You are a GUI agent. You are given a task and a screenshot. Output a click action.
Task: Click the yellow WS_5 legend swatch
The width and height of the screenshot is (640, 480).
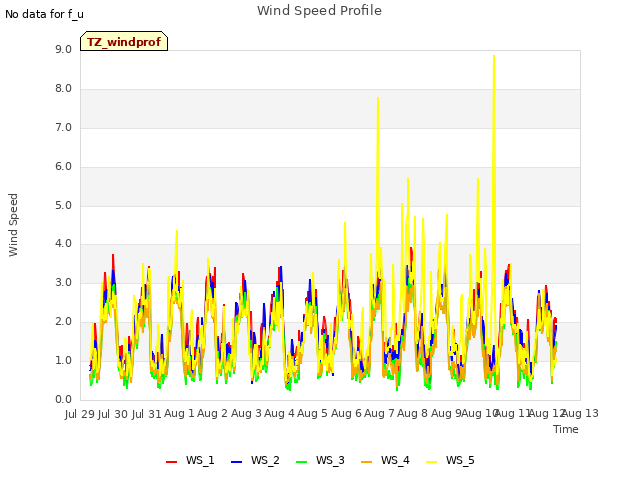[431, 462]
